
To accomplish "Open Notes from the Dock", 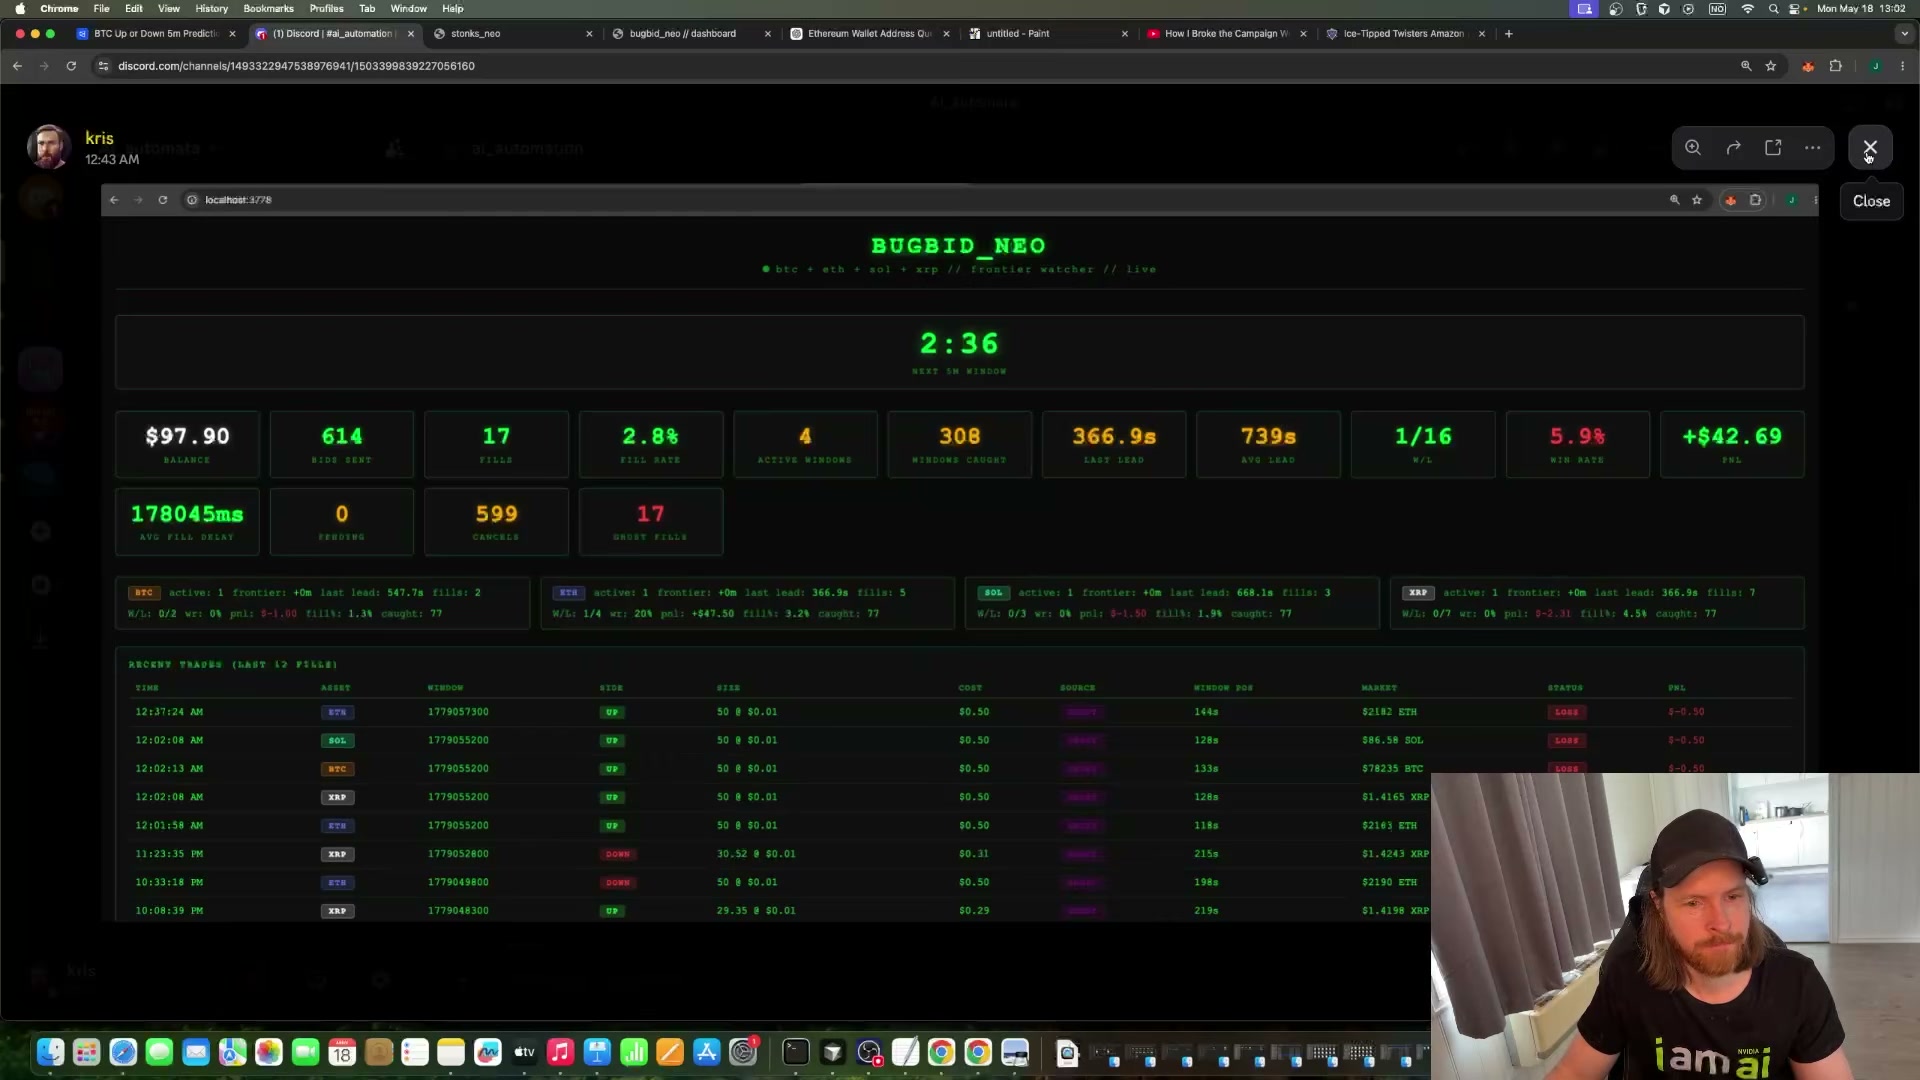I will 451,1052.
